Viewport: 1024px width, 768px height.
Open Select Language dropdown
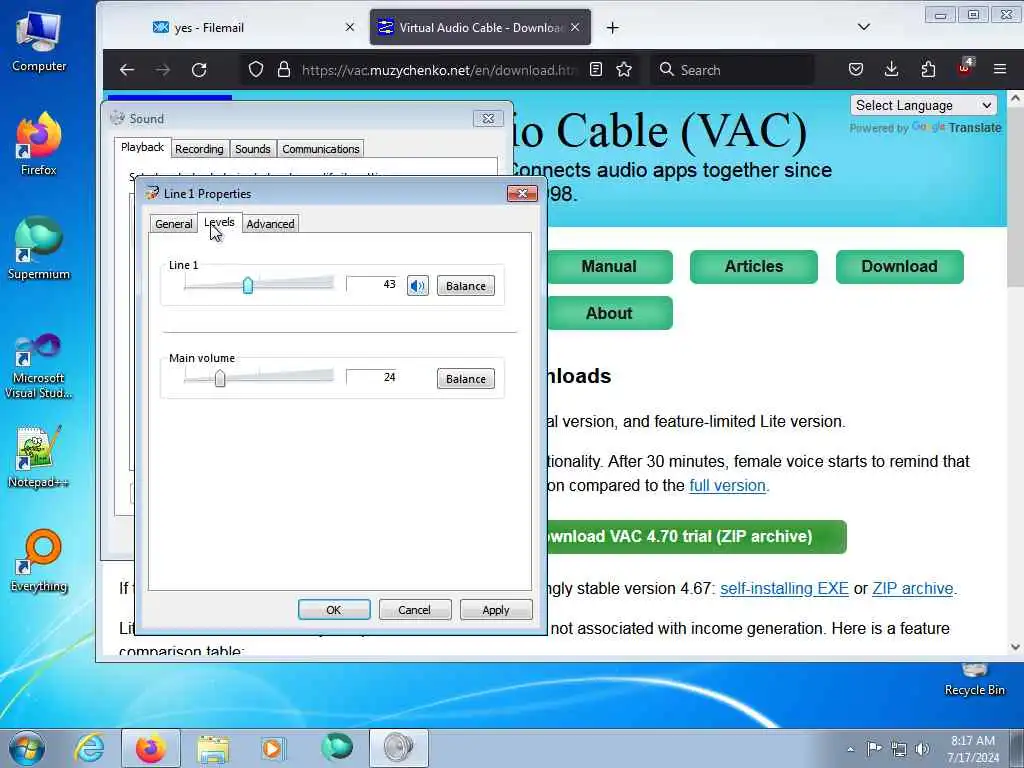pyautogui.click(x=923, y=105)
